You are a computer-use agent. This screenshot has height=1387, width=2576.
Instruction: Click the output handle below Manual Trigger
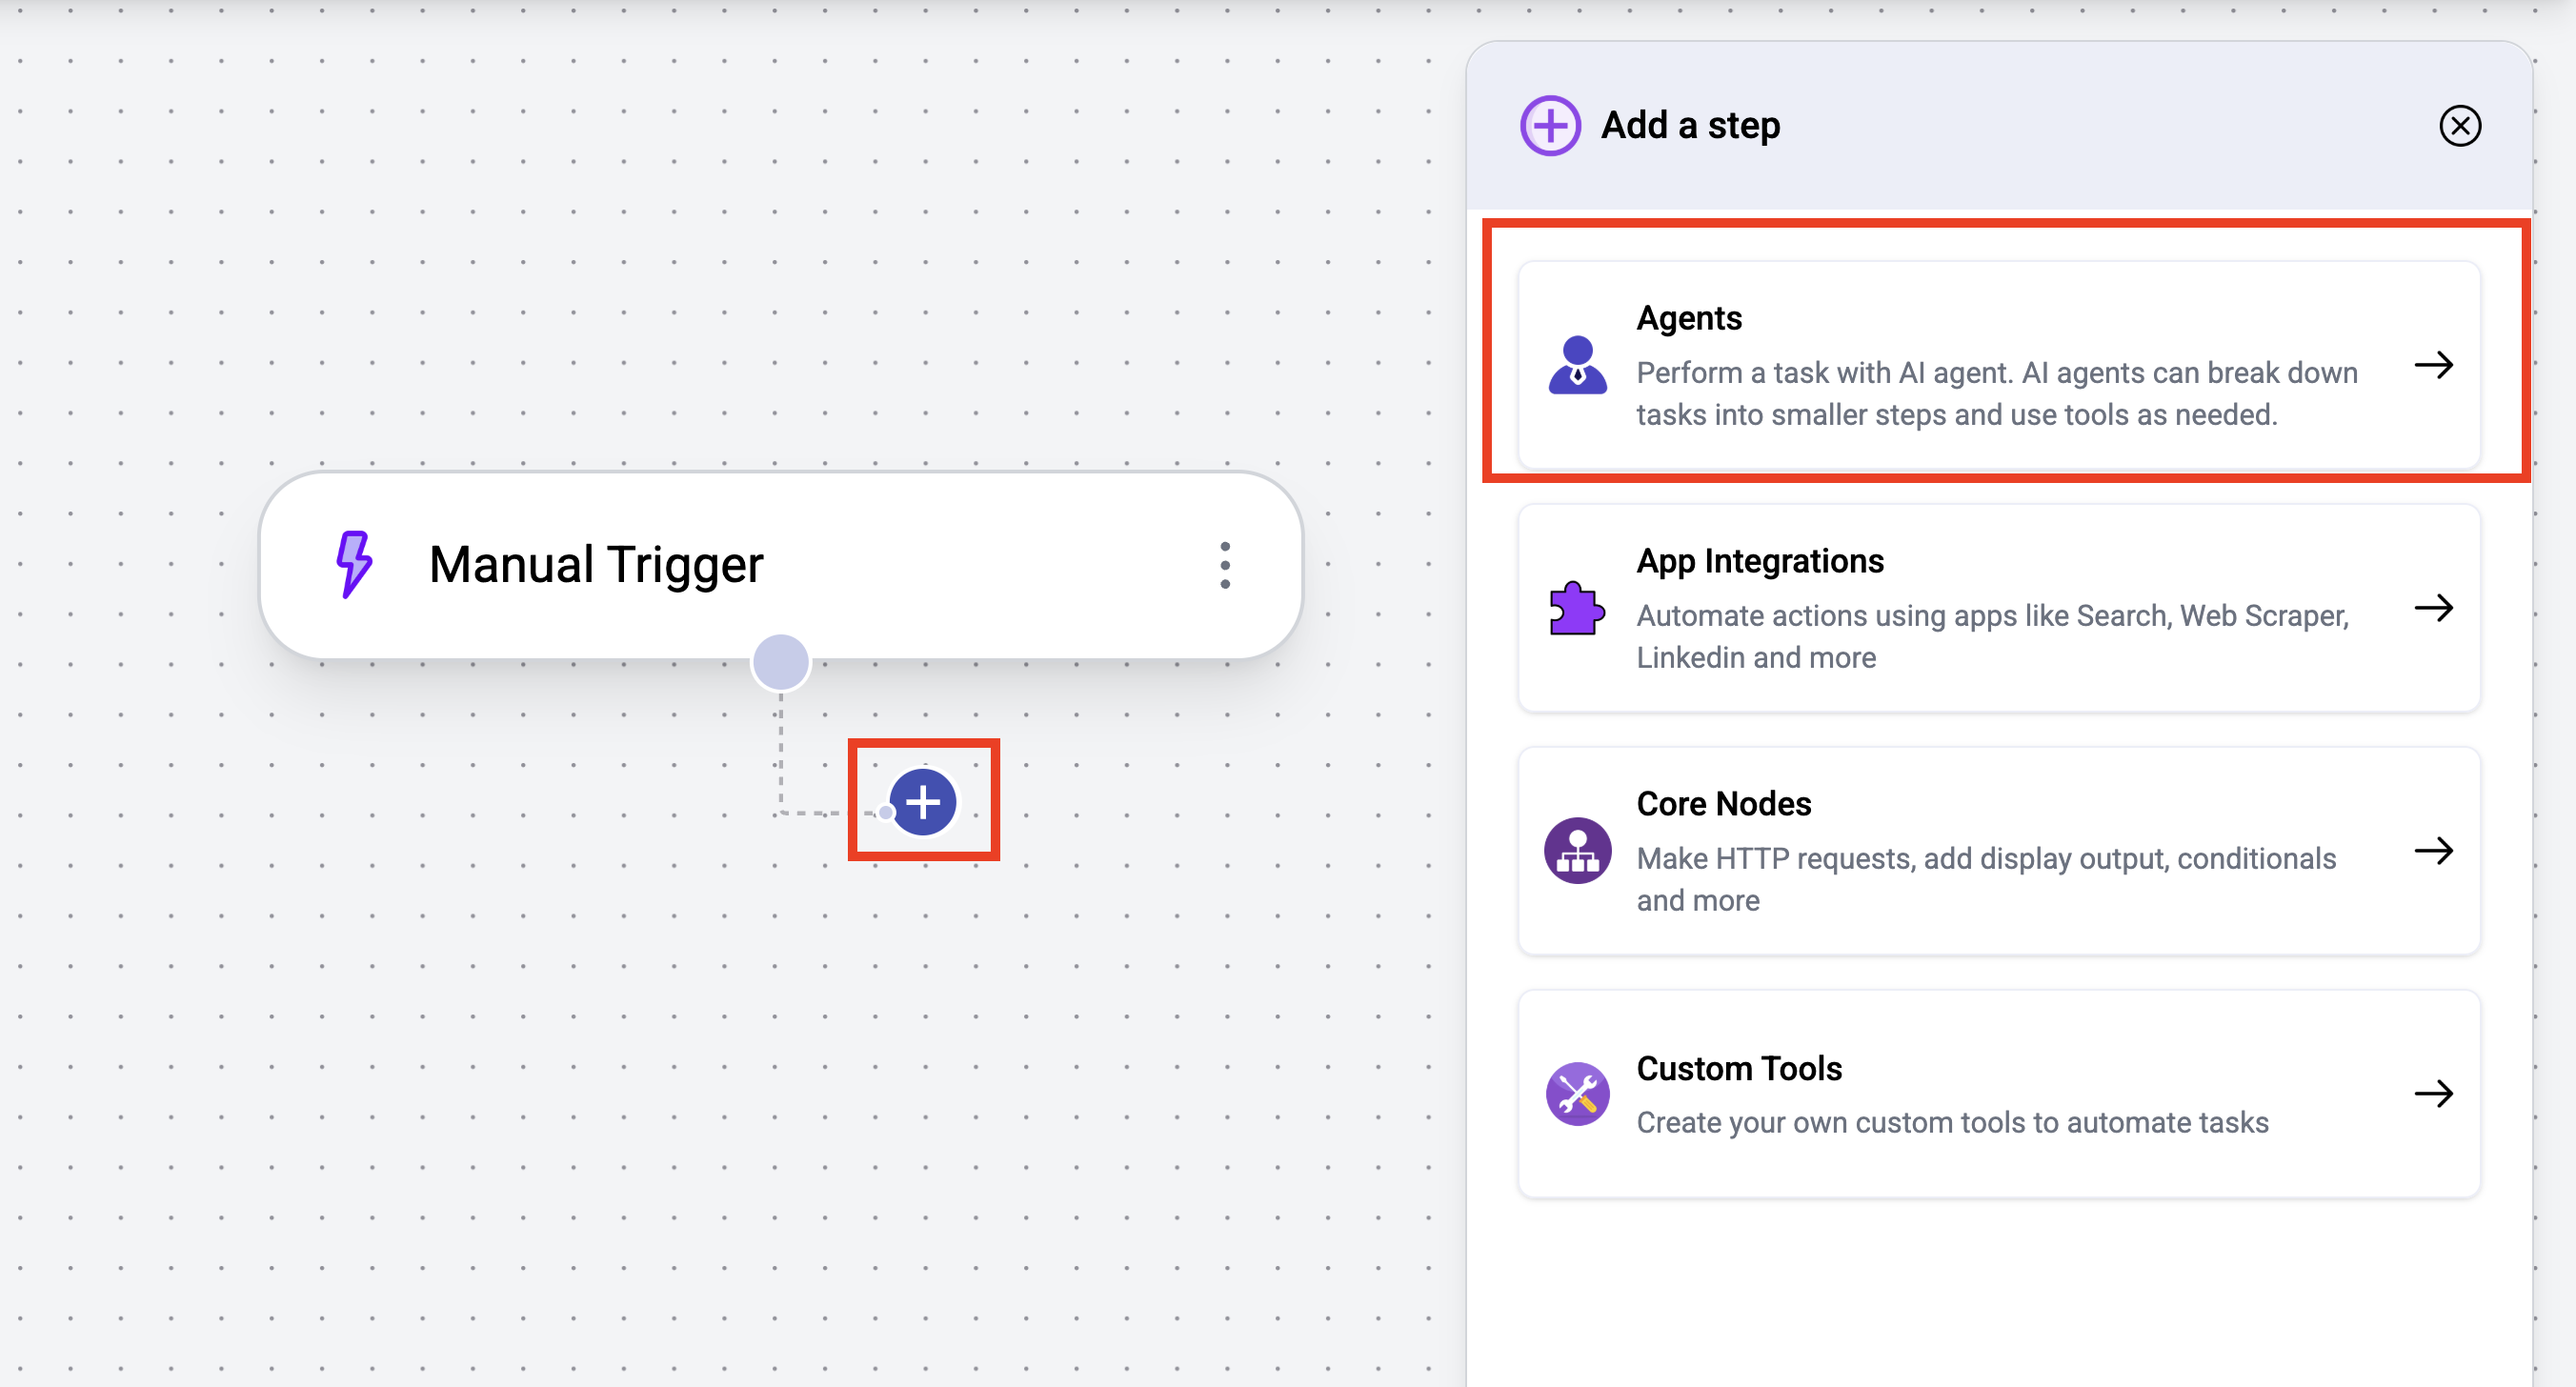click(x=780, y=663)
